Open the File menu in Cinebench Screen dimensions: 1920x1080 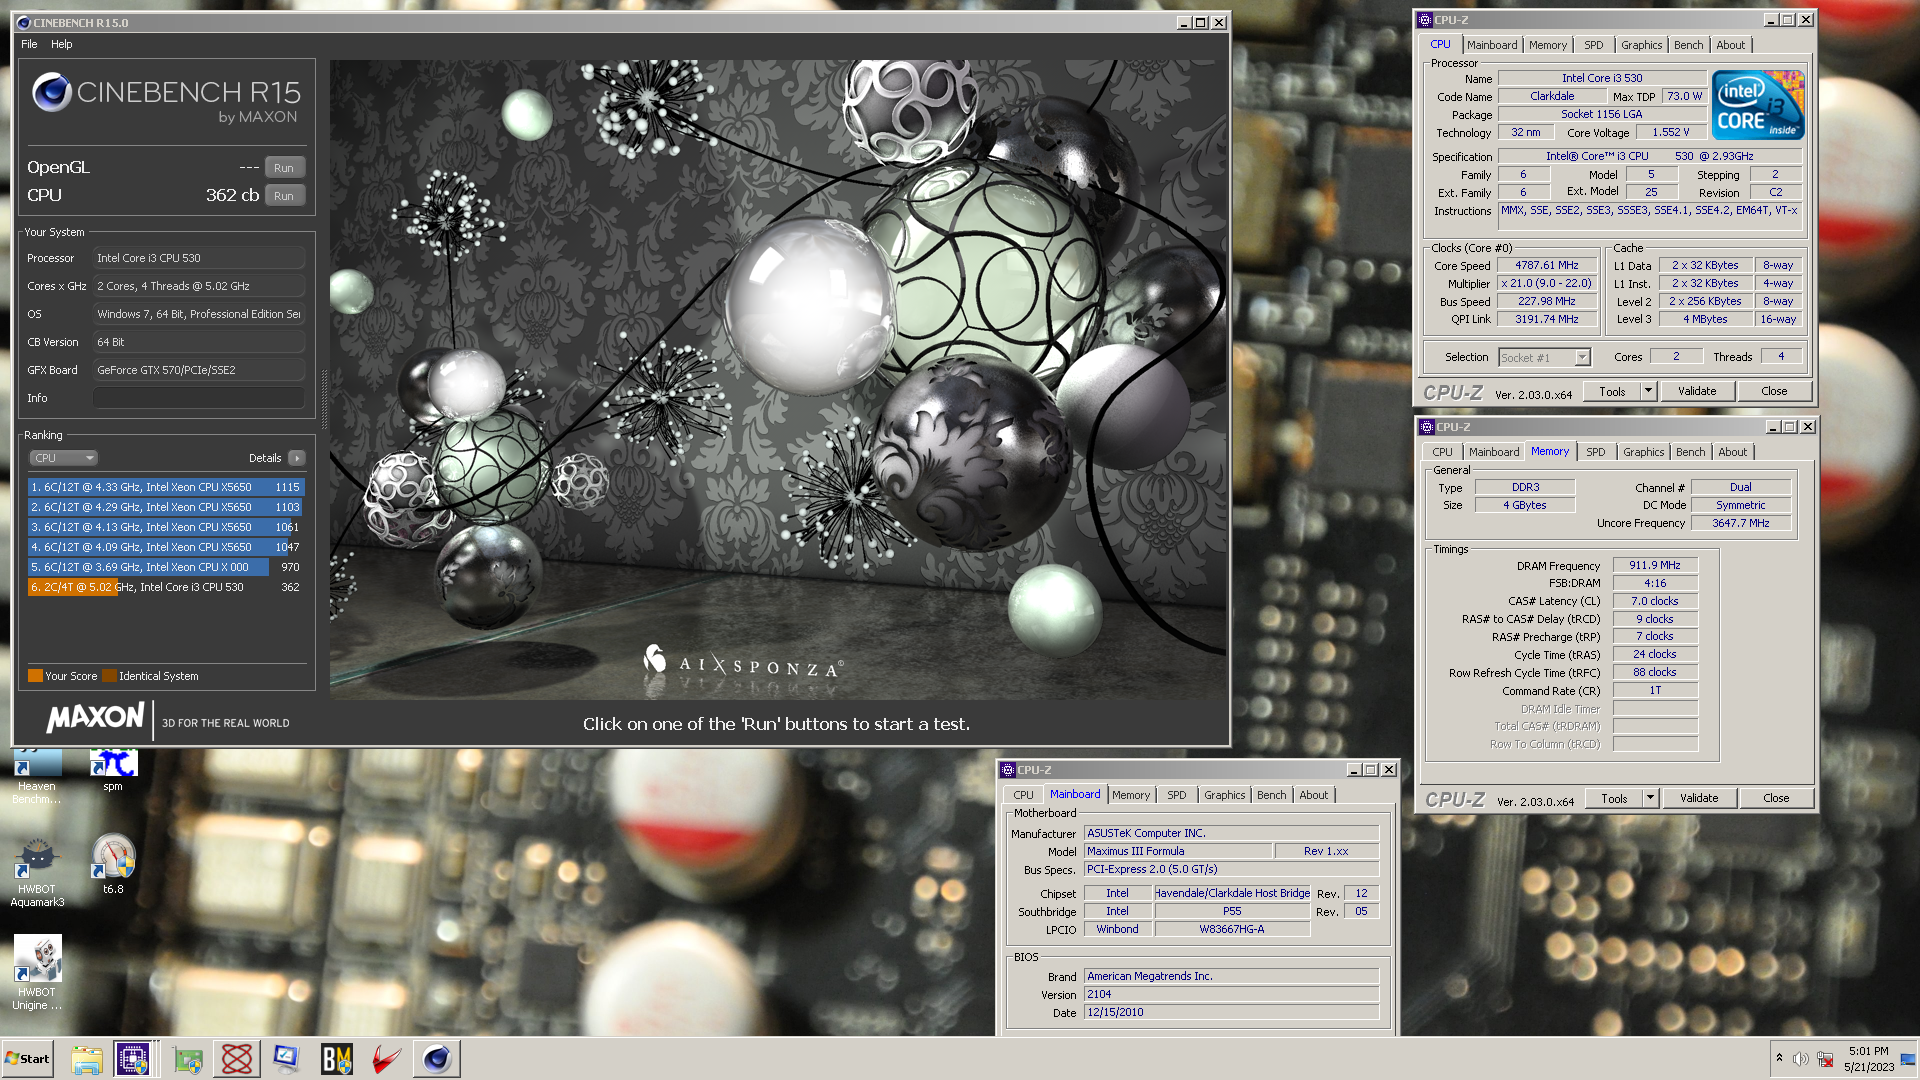pyautogui.click(x=29, y=44)
